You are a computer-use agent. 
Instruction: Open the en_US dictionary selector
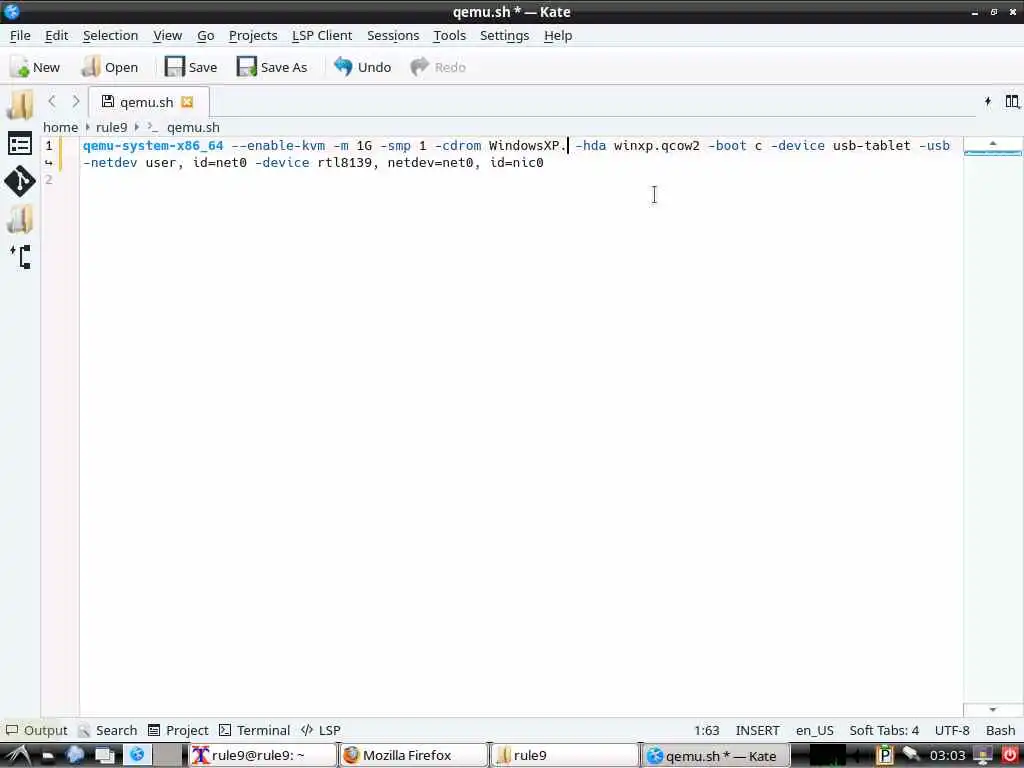(x=814, y=730)
